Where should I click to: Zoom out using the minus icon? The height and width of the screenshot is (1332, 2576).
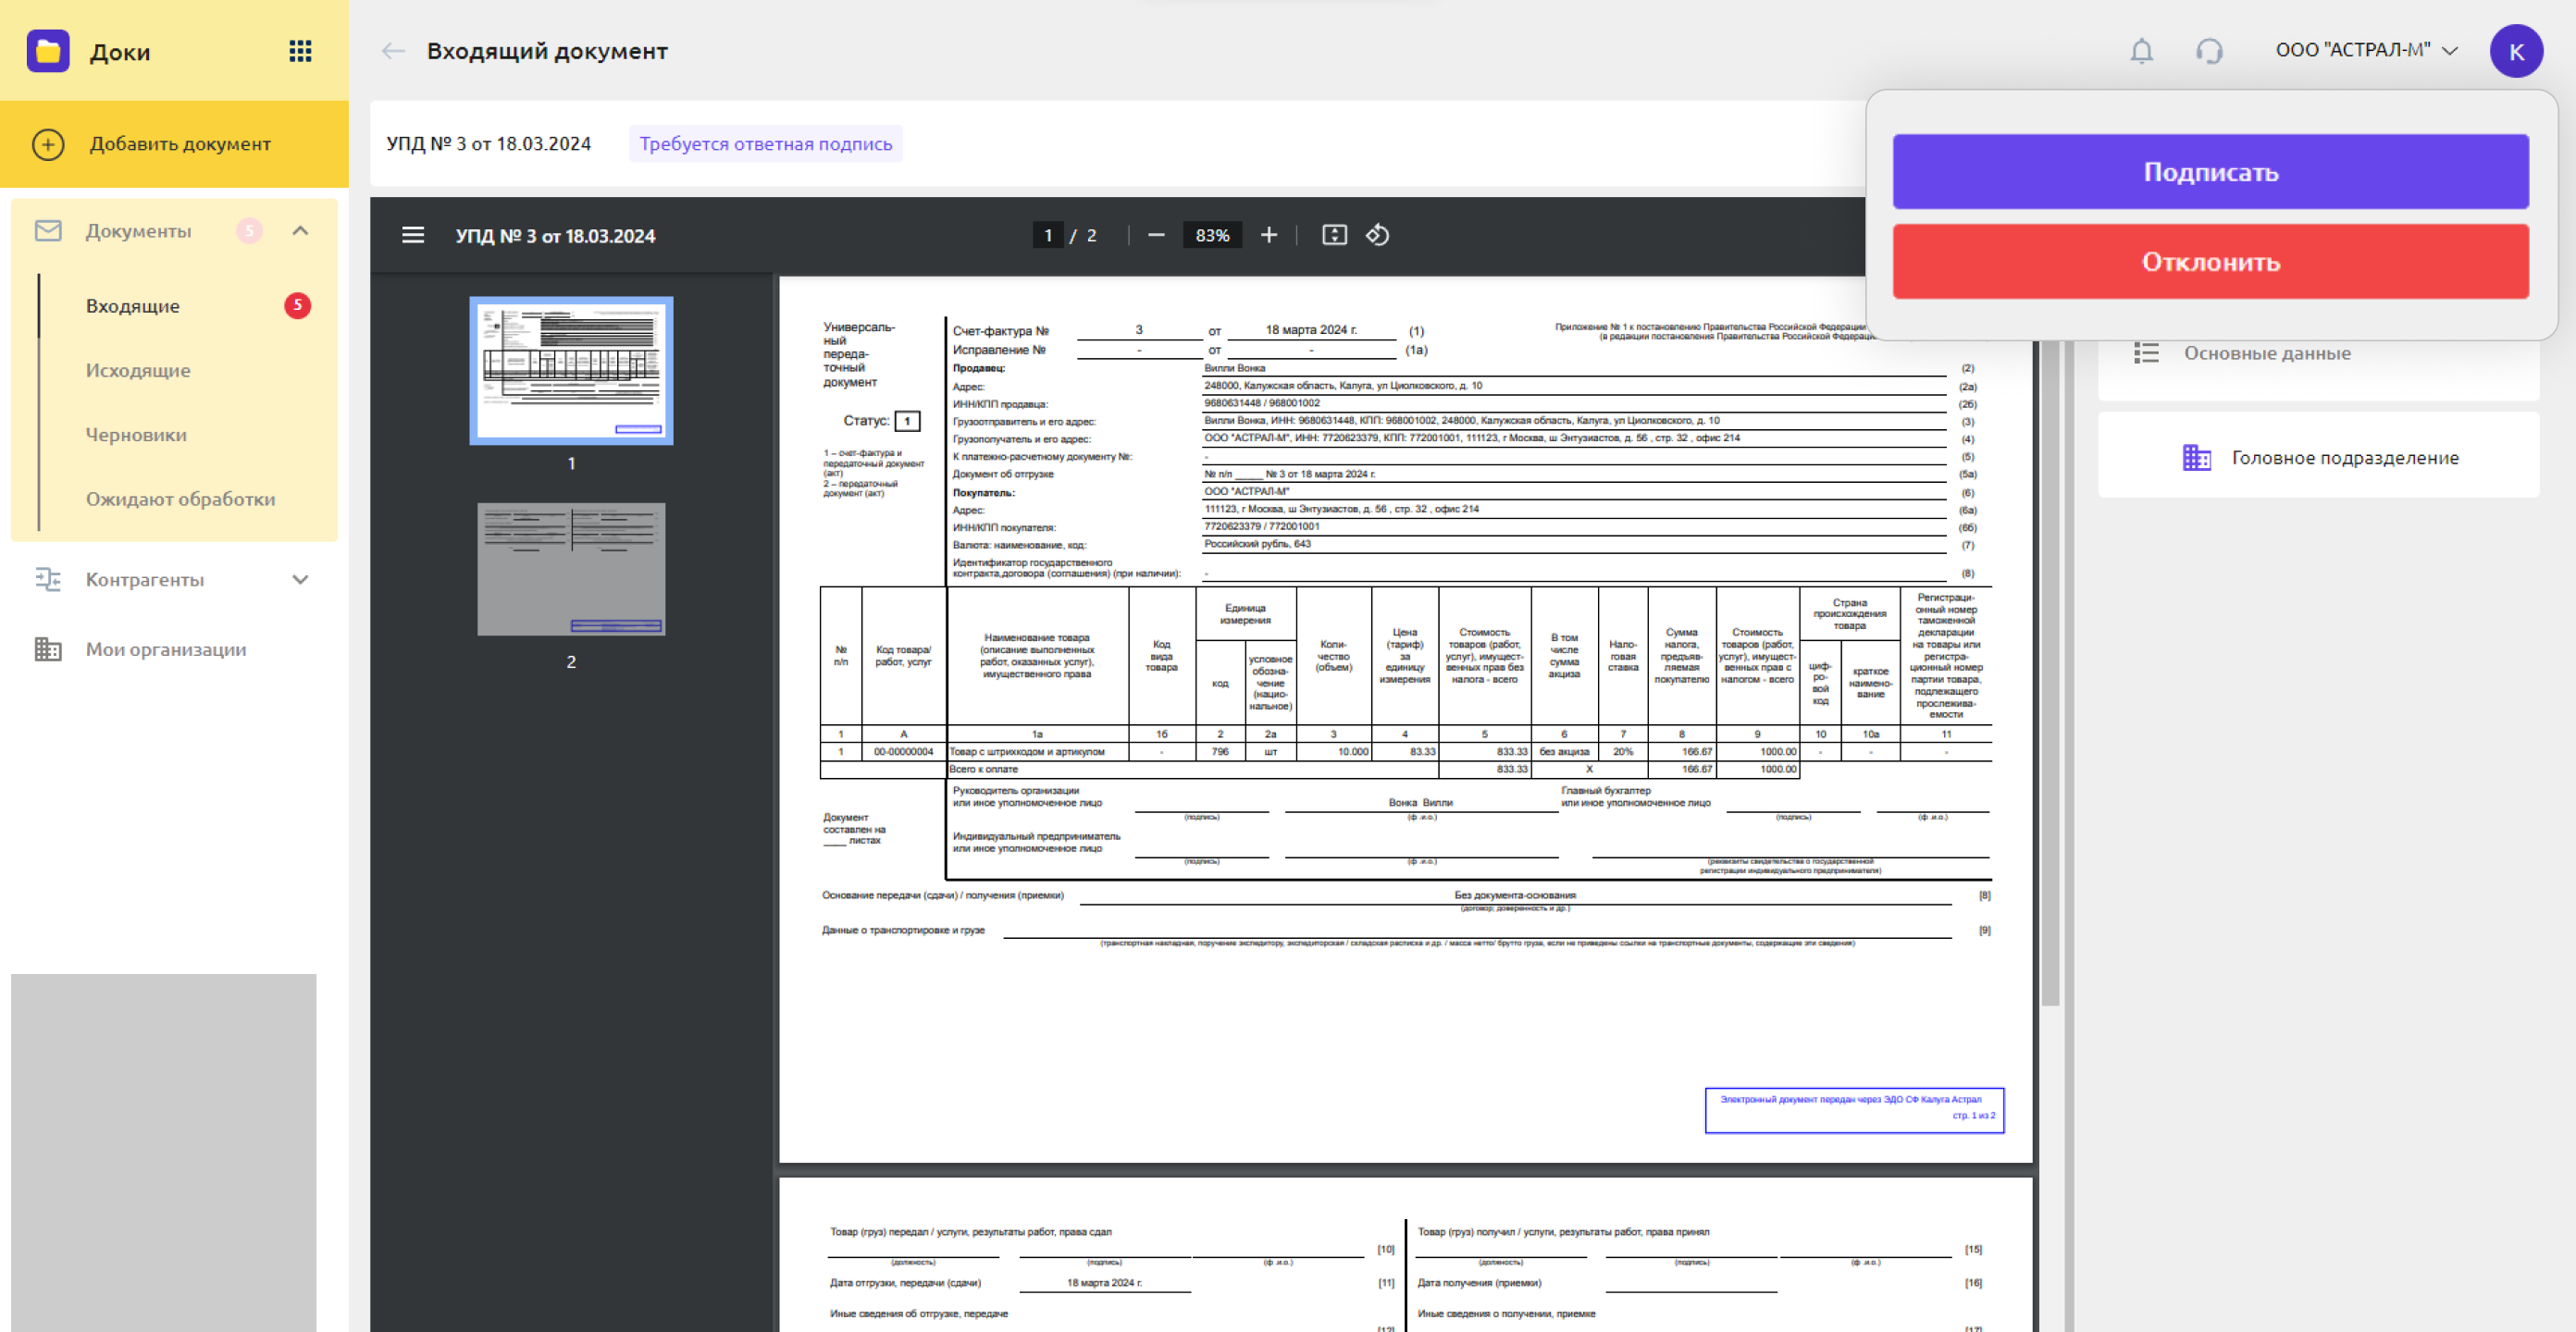1156,235
